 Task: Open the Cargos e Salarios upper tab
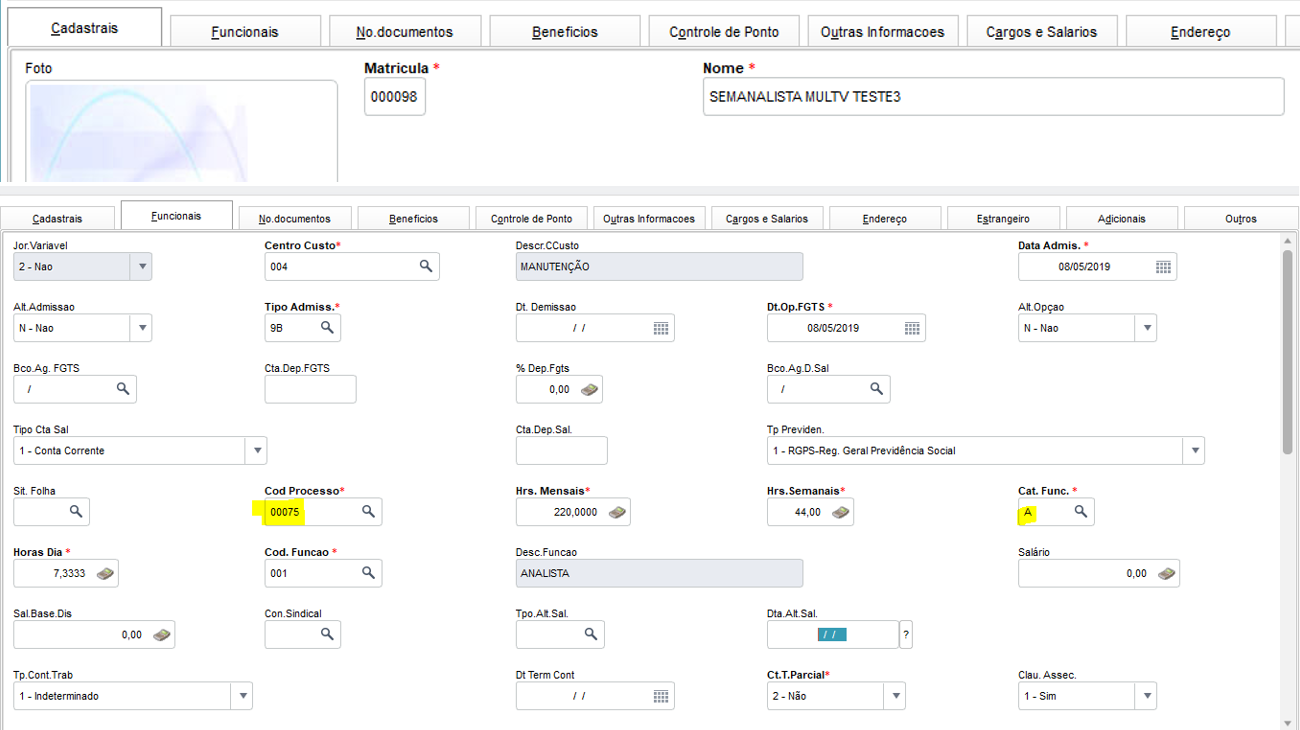pos(1041,32)
